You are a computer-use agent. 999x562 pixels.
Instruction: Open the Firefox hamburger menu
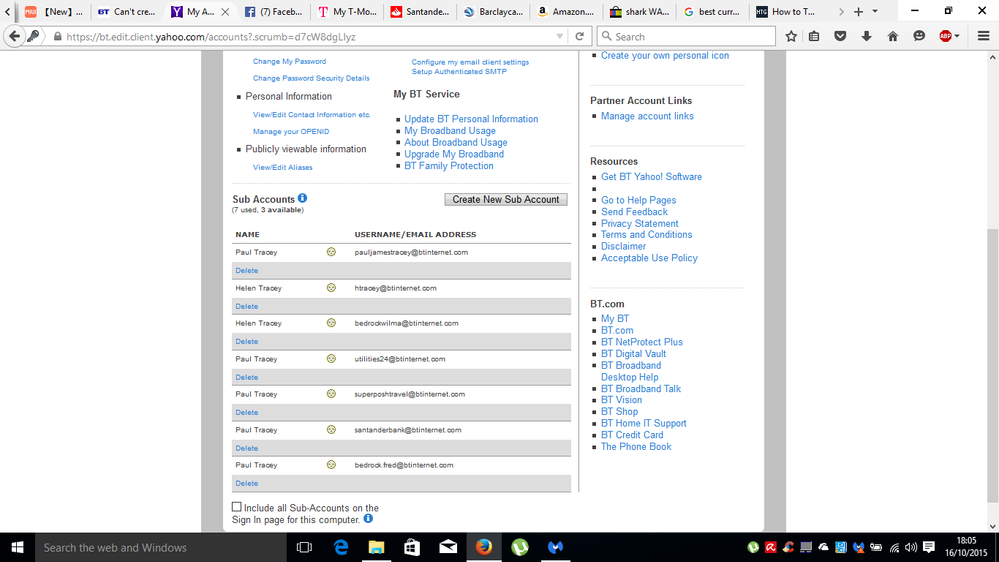pos(983,36)
